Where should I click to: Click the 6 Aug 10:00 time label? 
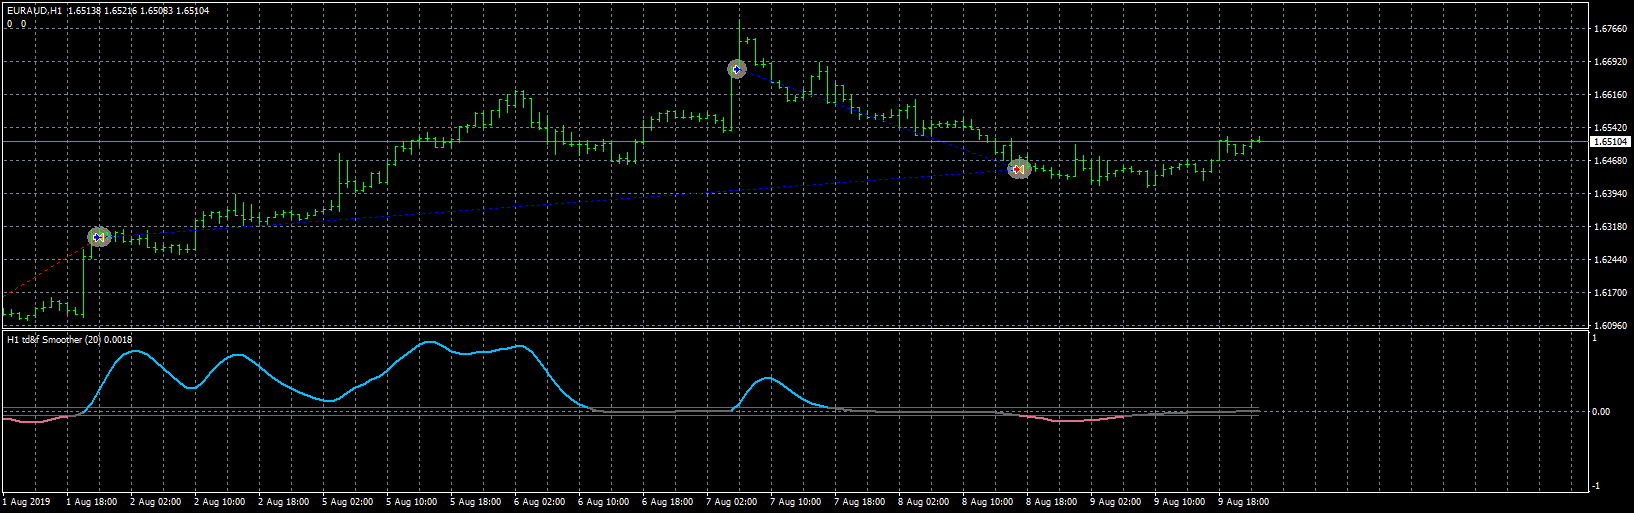(x=604, y=502)
